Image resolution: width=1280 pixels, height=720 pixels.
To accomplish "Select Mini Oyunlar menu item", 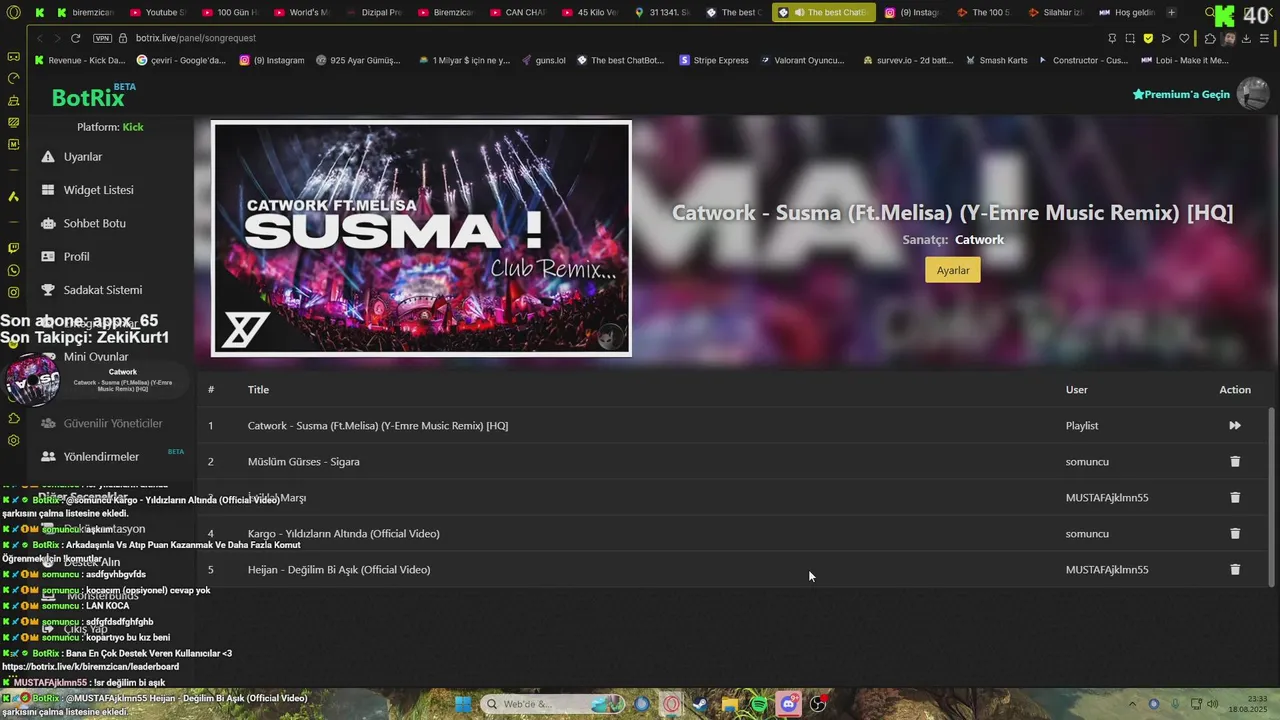I will (x=96, y=356).
